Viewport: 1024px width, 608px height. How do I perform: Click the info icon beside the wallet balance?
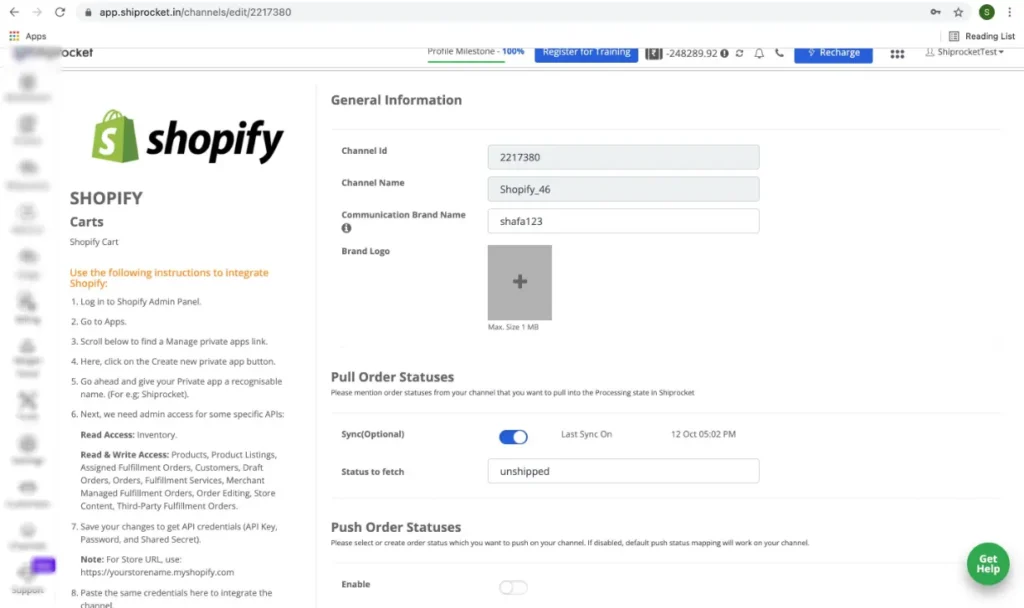point(724,52)
